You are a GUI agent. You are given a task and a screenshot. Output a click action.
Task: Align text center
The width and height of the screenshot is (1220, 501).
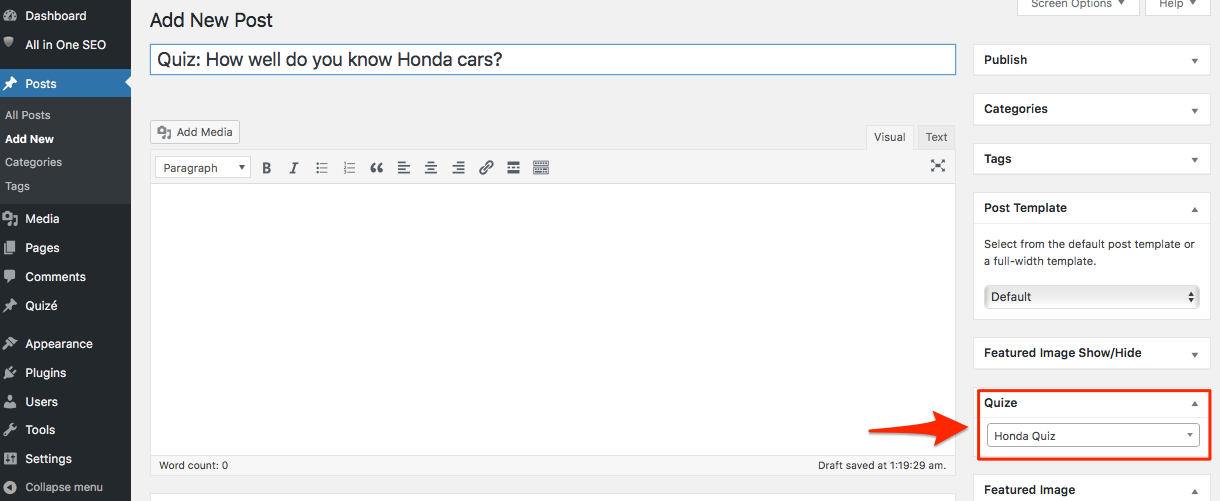[x=431, y=168]
